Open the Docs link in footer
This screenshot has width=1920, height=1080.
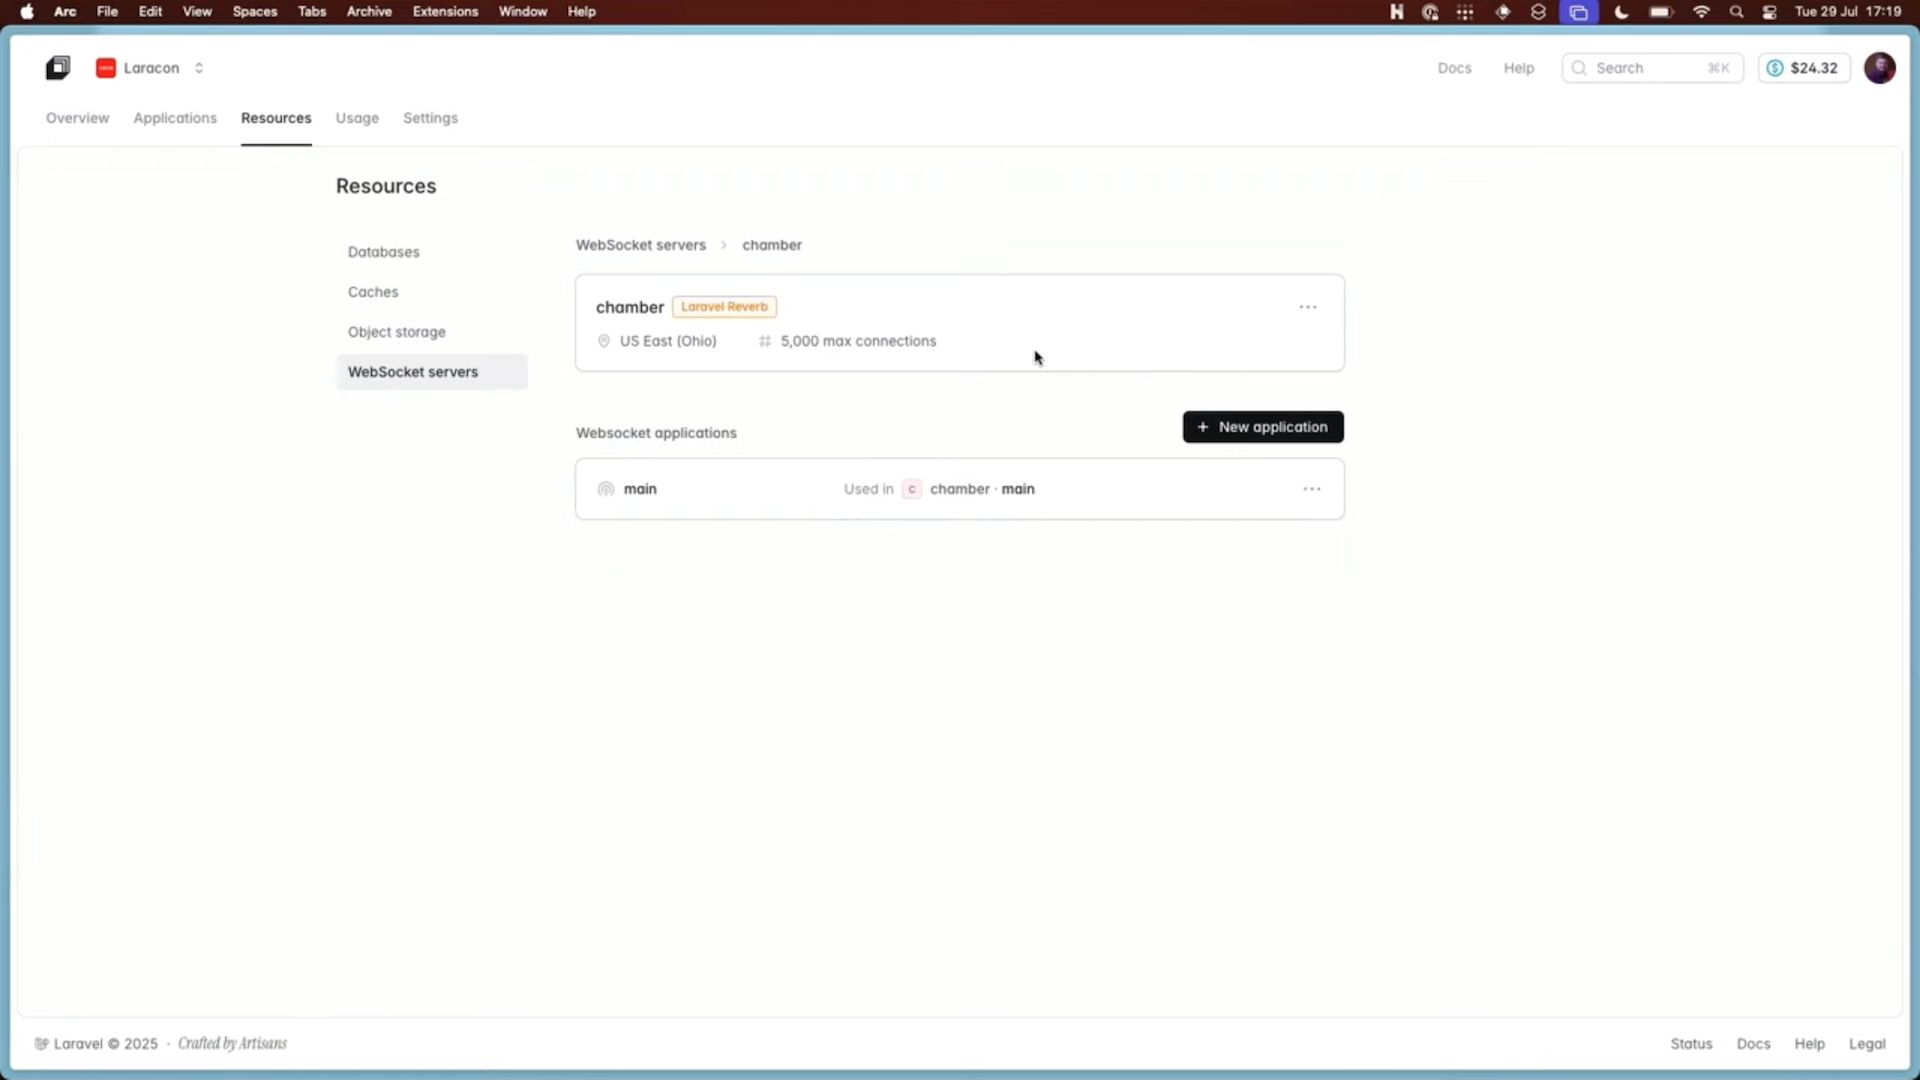click(x=1753, y=1044)
